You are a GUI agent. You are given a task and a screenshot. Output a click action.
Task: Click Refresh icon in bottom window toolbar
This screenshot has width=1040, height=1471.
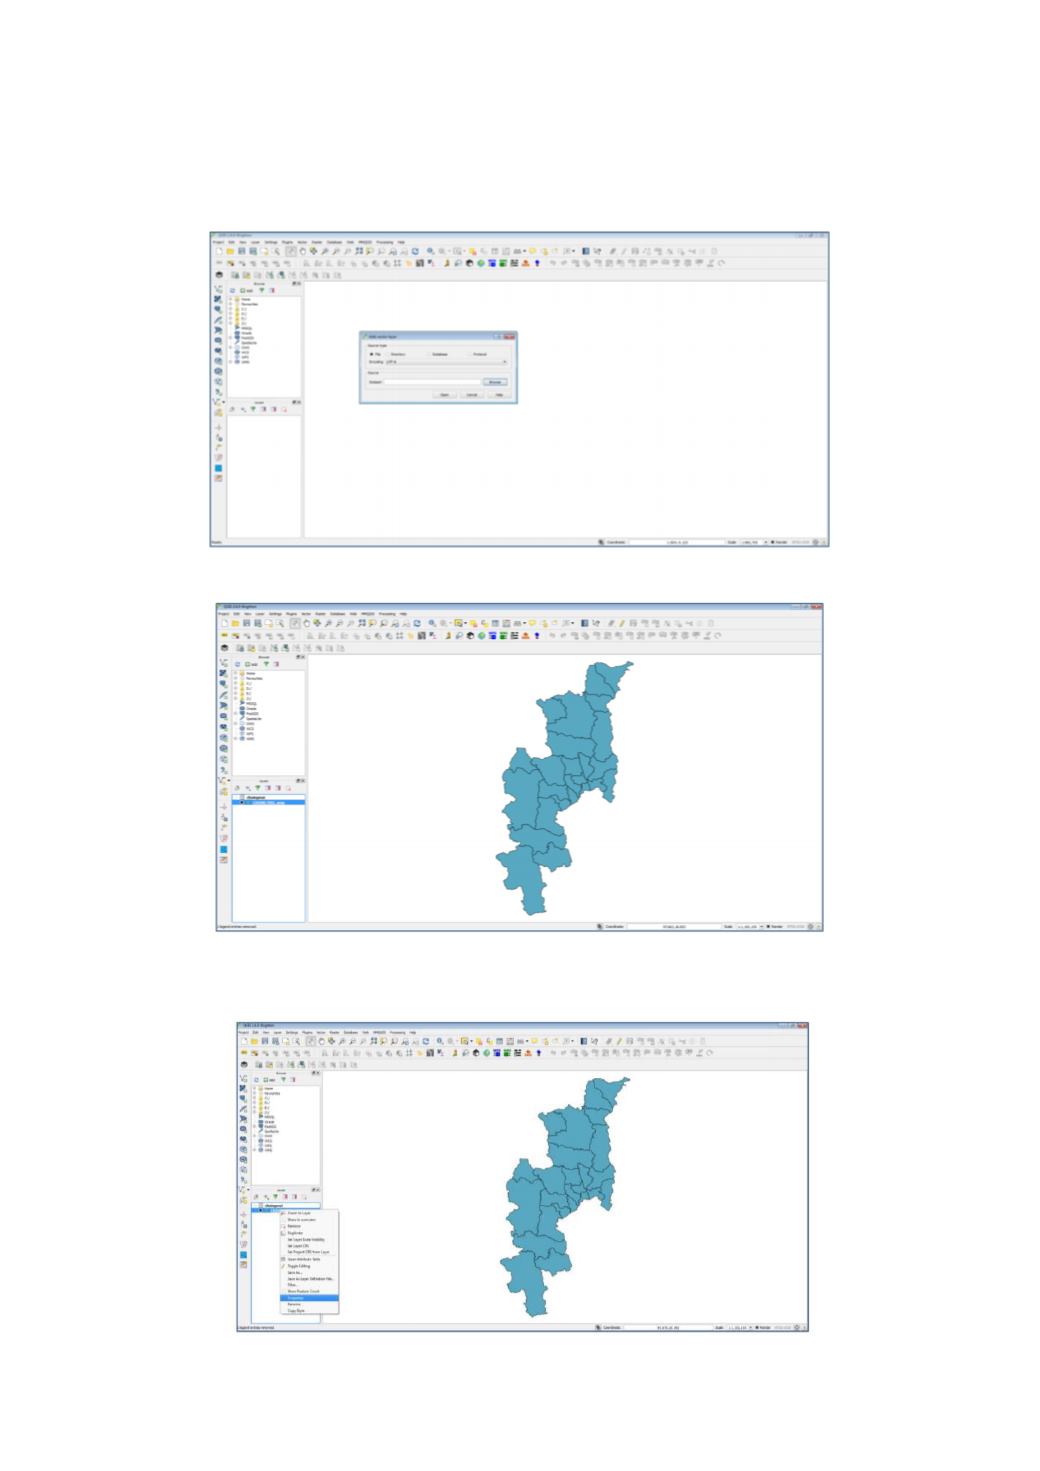[x=426, y=1041]
